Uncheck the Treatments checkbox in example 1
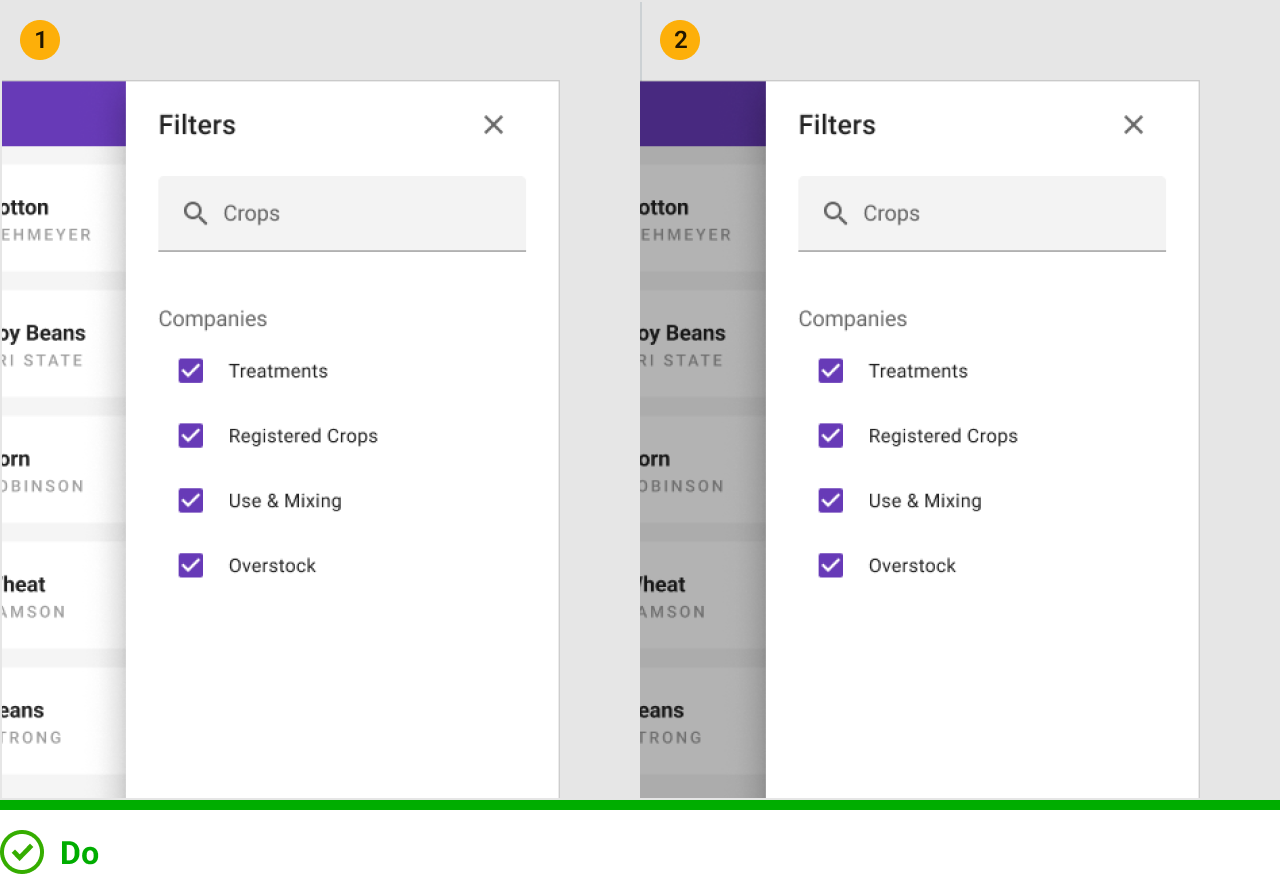The image size is (1280, 890). click(191, 371)
